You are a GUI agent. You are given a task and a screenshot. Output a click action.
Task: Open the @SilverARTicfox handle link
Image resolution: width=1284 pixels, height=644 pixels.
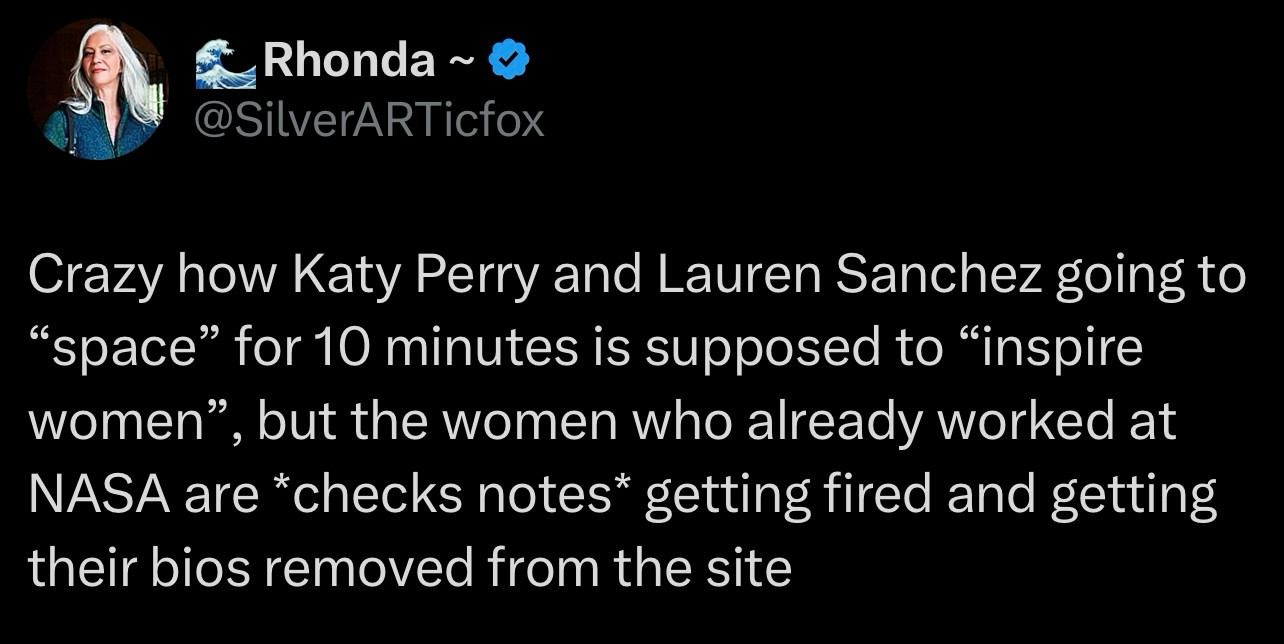369,121
